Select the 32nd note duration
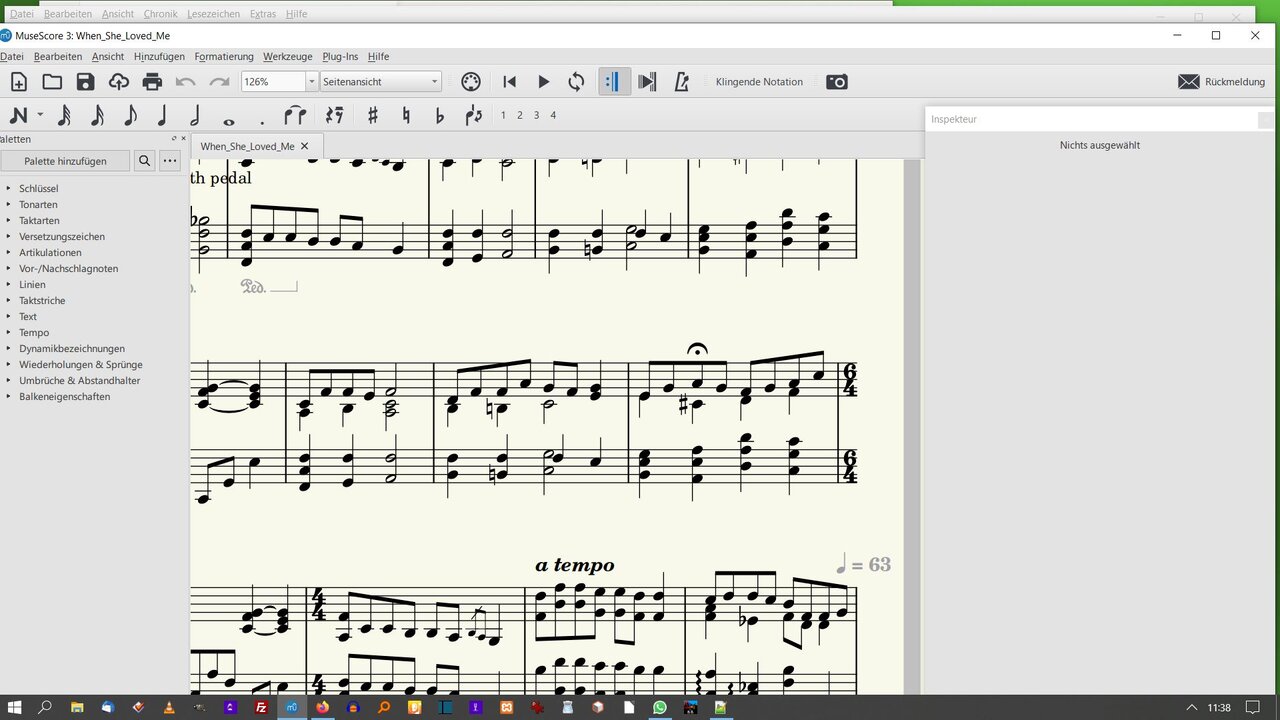The image size is (1280, 720). point(64,115)
